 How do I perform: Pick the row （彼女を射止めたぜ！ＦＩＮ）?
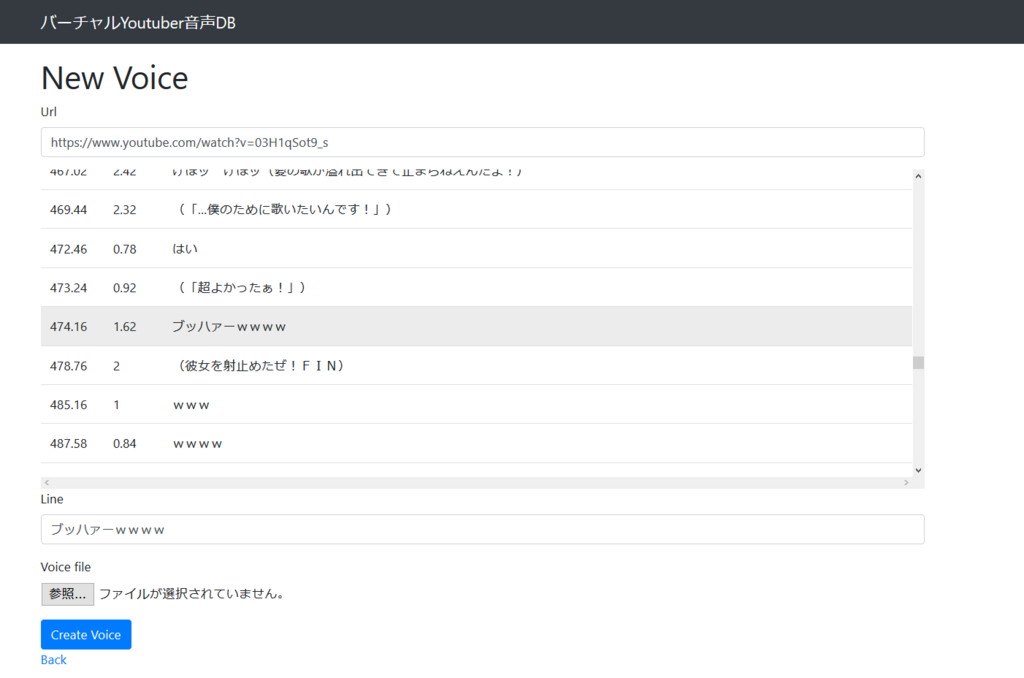click(x=476, y=366)
